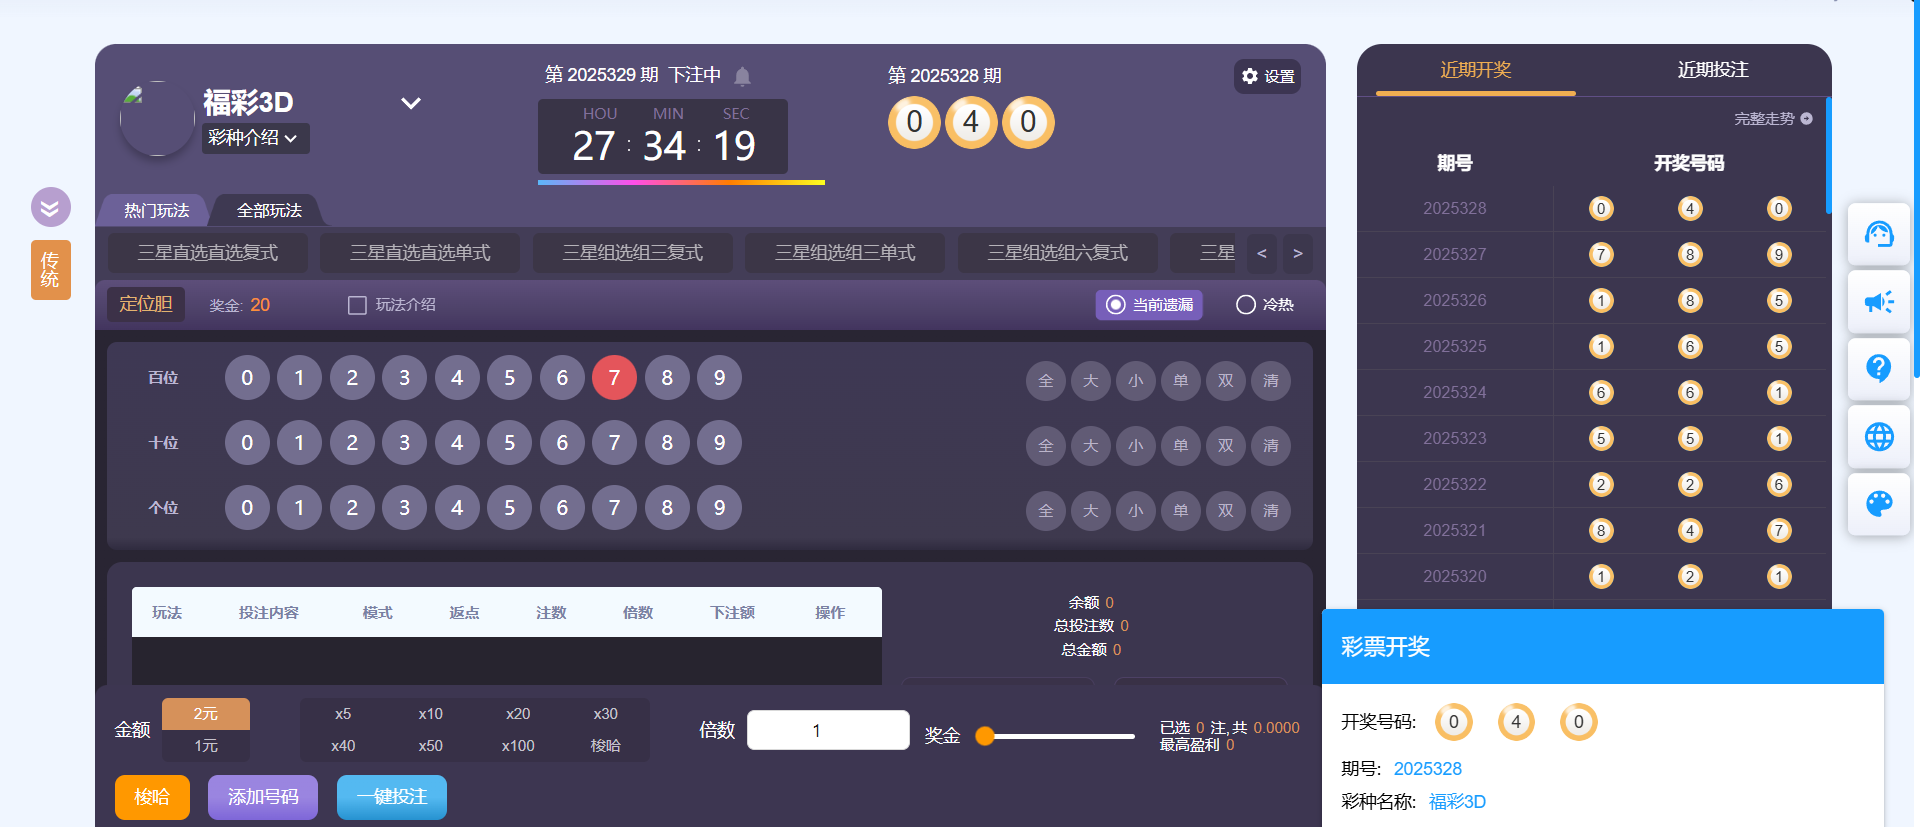1920x827 pixels.
Task: Switch to the 全部玩法 tab
Action: pos(269,210)
